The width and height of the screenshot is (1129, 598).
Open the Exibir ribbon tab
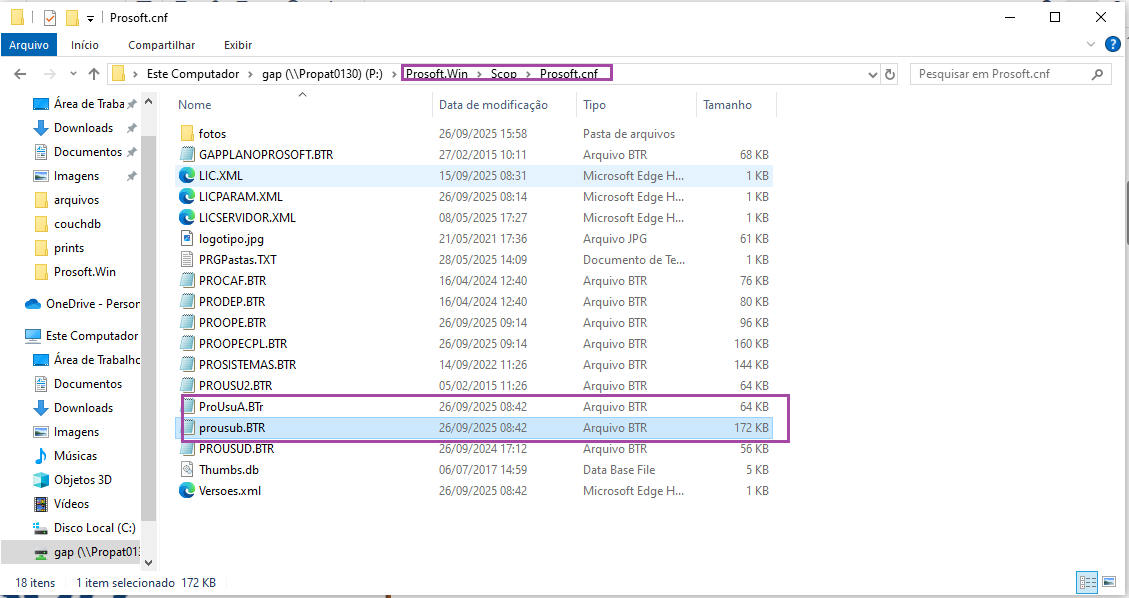coord(238,45)
